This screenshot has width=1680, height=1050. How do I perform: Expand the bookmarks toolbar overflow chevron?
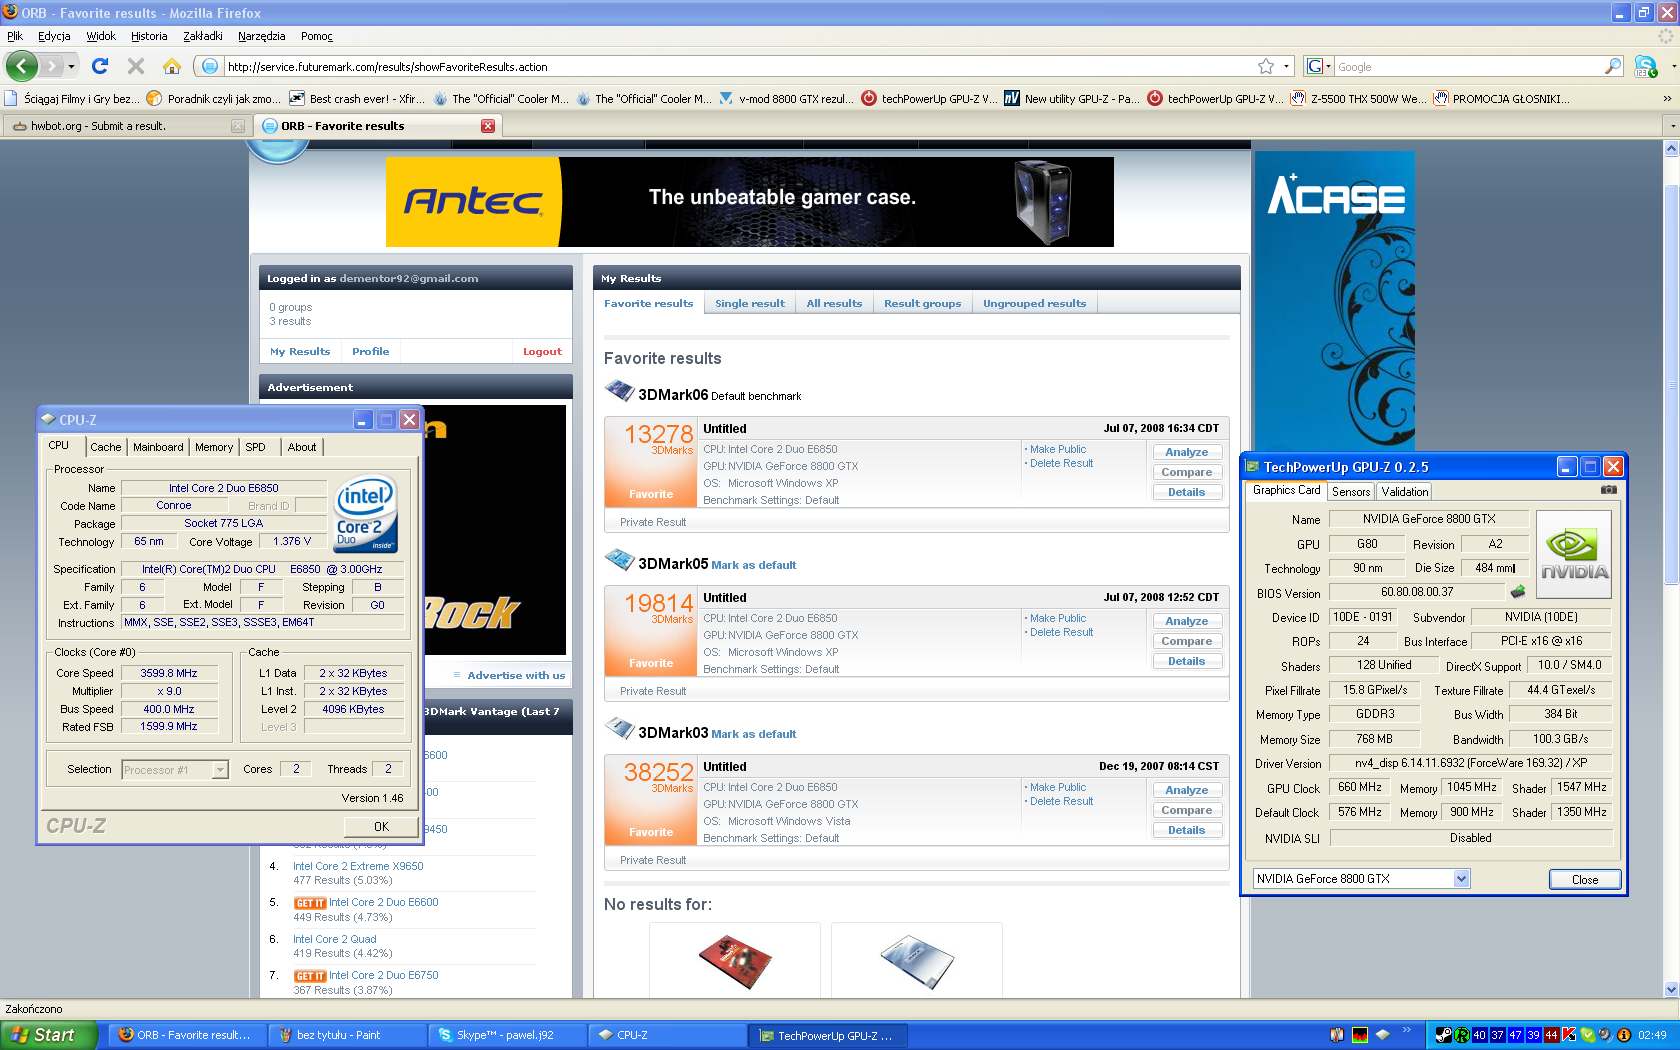click(x=1667, y=98)
